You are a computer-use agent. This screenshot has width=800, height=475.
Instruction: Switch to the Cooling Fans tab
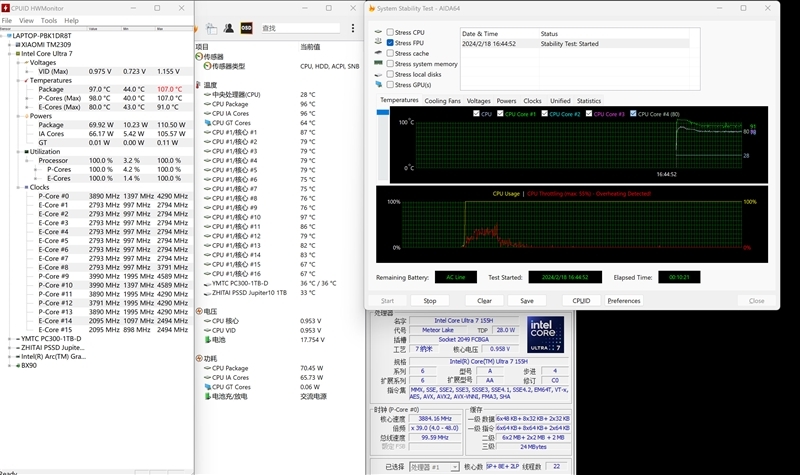pos(443,101)
